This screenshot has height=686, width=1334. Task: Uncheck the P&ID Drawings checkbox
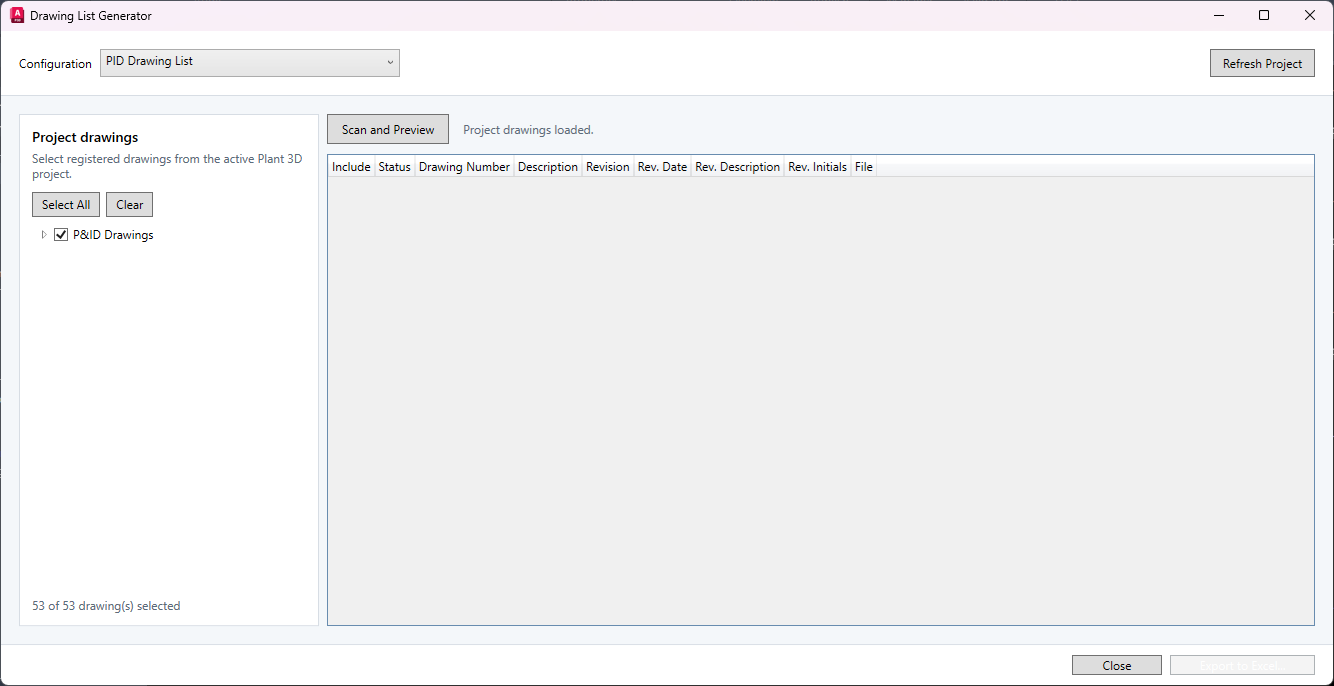coord(61,235)
